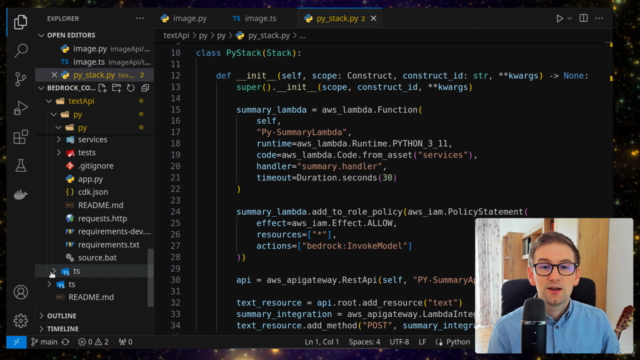640x360 pixels.
Task: Open the requests.http file
Action: pos(102,219)
